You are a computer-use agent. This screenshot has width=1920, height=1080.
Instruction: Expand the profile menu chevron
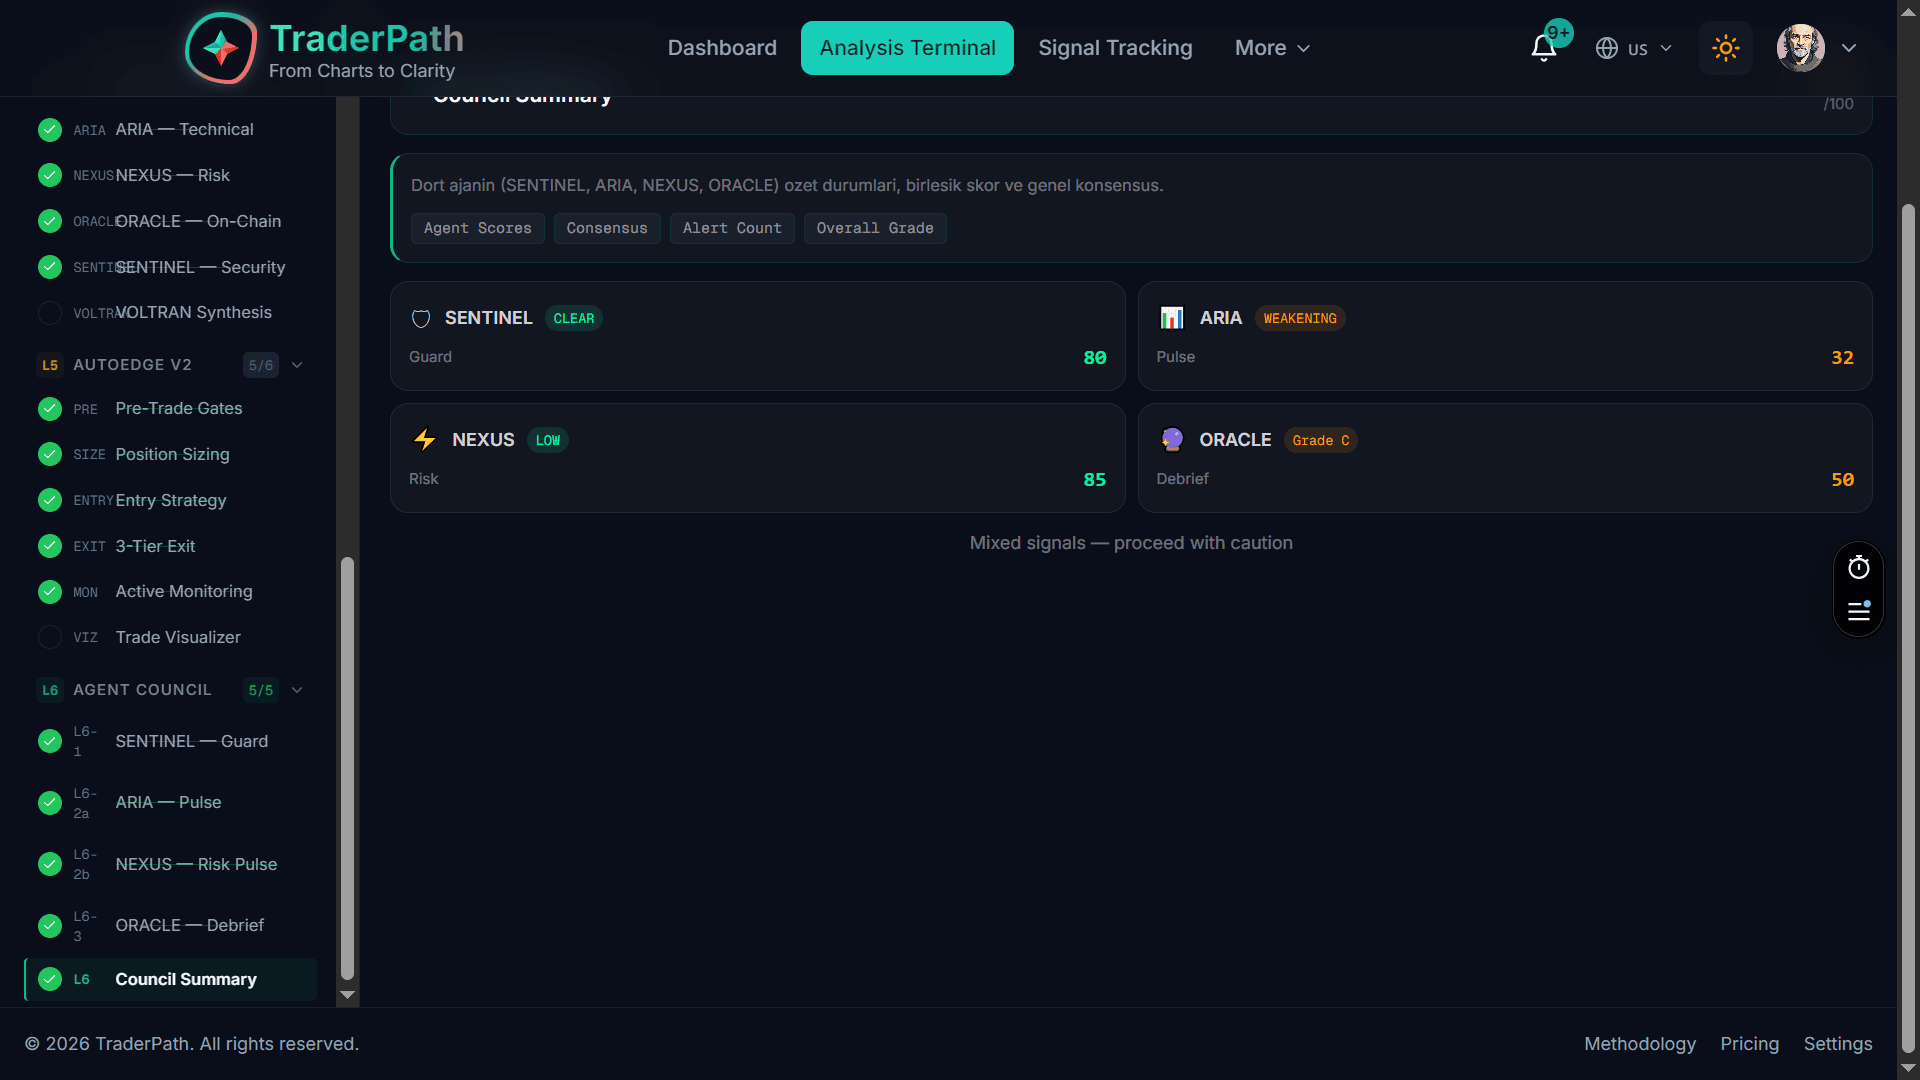tap(1849, 48)
